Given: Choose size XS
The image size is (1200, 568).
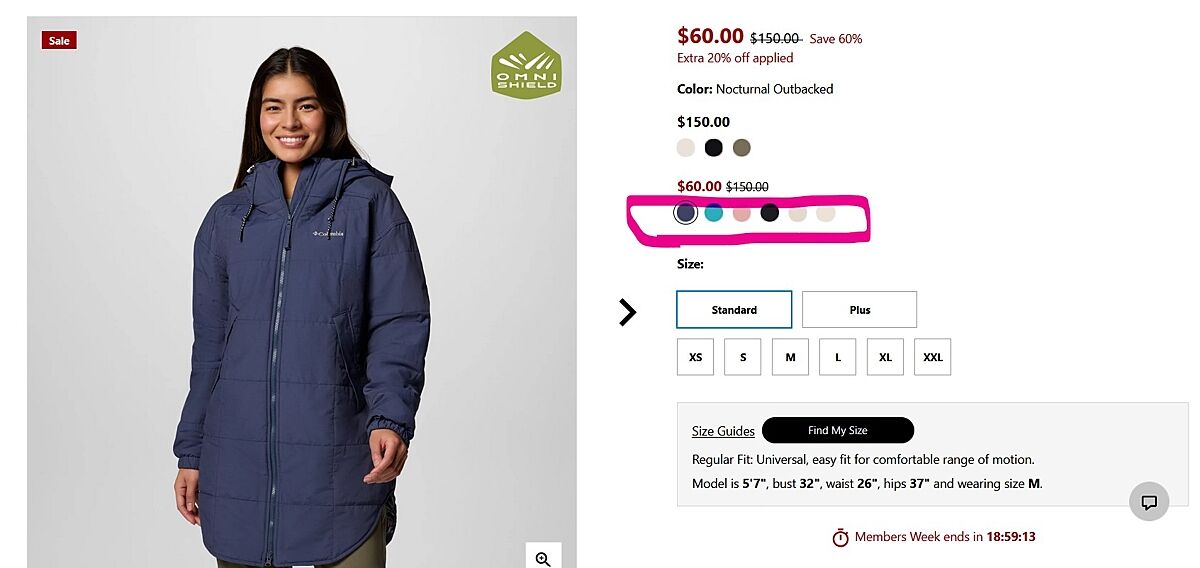Looking at the screenshot, I should tap(695, 357).
